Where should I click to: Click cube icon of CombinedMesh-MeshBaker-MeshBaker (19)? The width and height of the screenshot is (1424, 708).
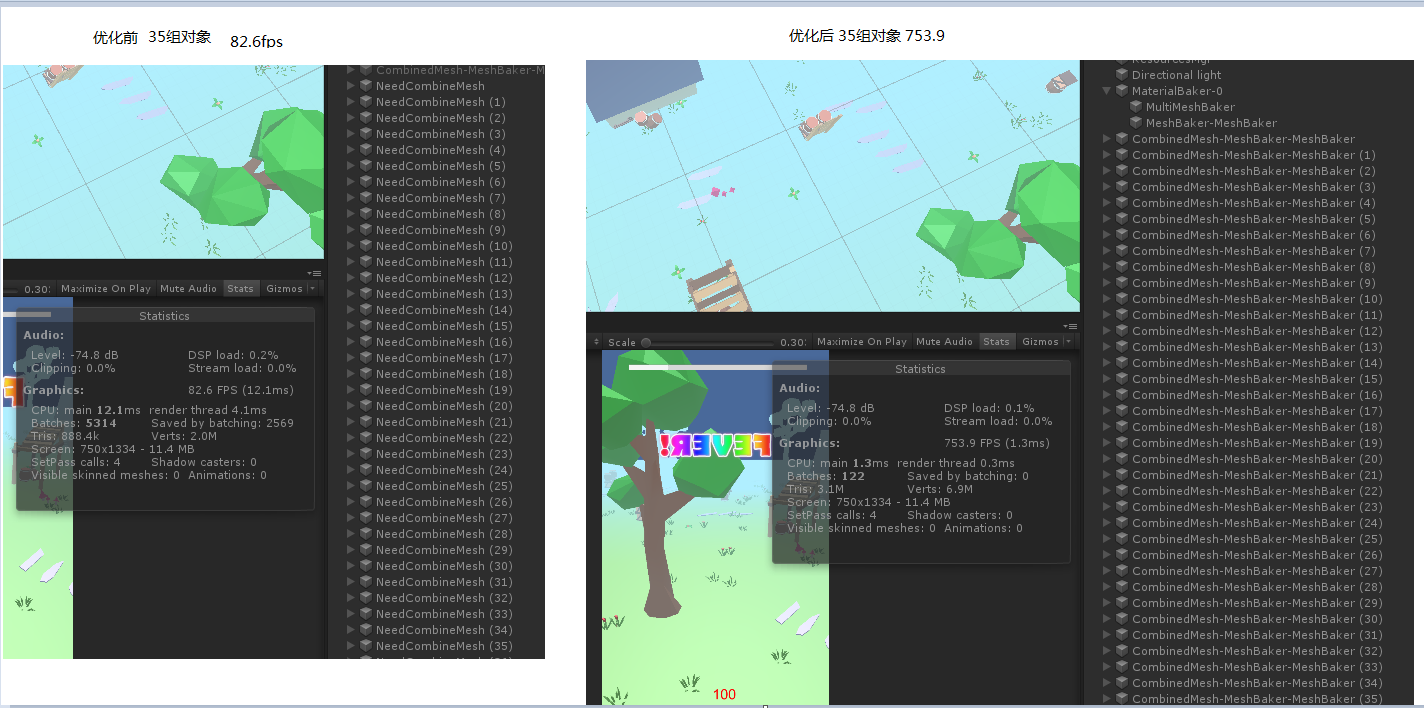(1122, 443)
